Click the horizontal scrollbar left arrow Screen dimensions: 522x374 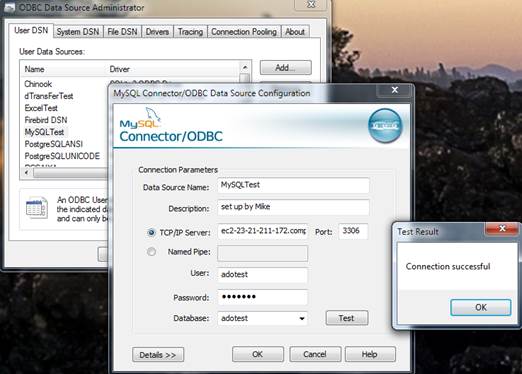tap(26, 173)
